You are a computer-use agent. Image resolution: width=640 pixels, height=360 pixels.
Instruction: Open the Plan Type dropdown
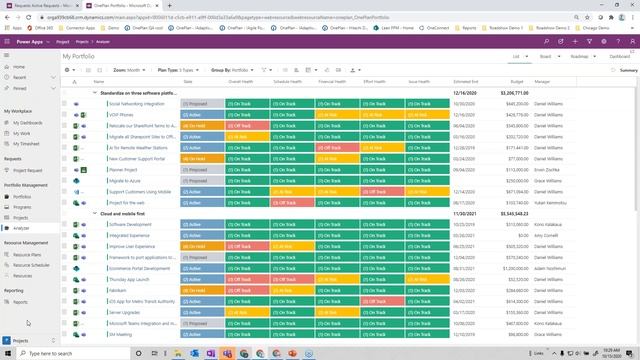pos(178,70)
